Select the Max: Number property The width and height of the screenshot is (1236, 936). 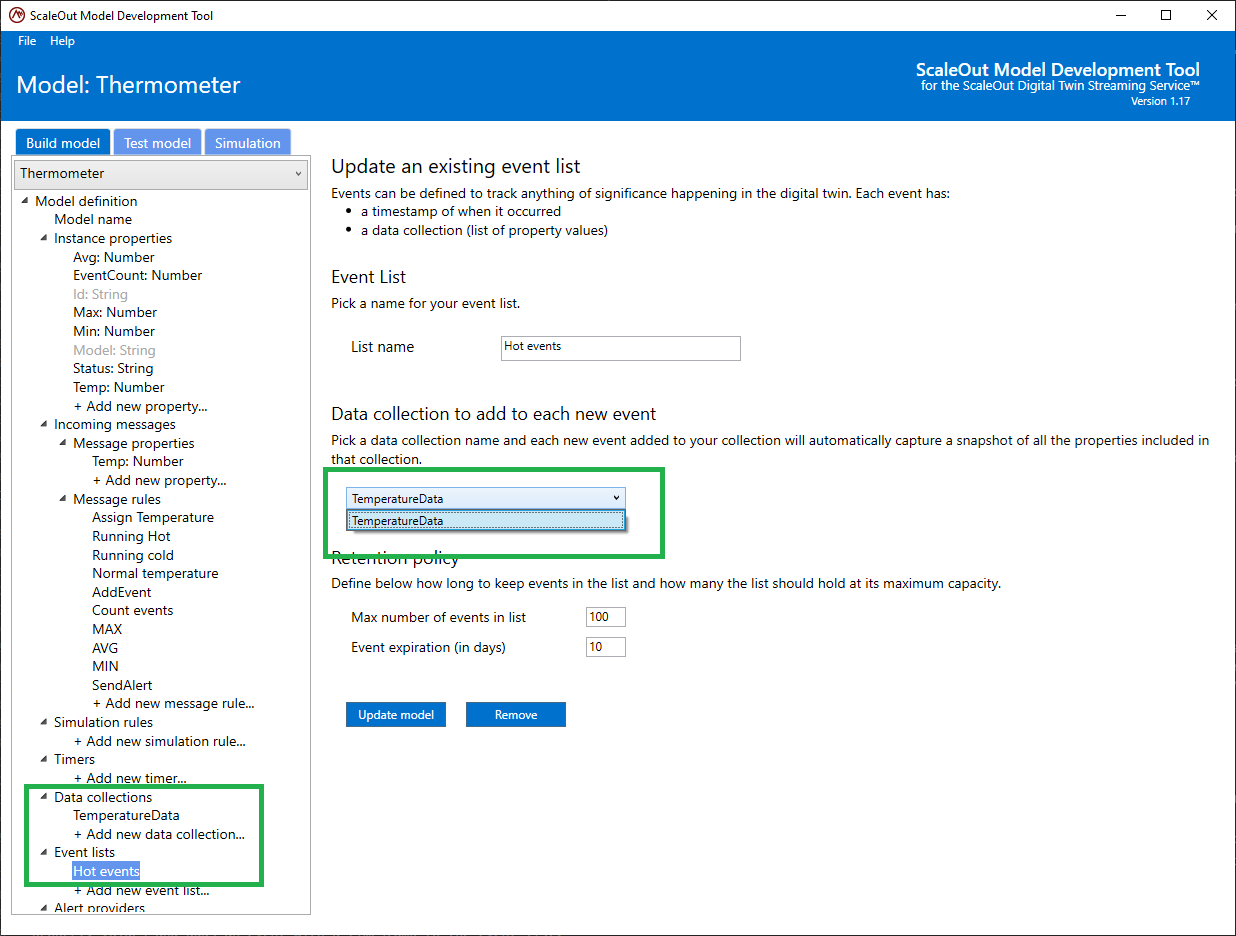click(x=115, y=312)
